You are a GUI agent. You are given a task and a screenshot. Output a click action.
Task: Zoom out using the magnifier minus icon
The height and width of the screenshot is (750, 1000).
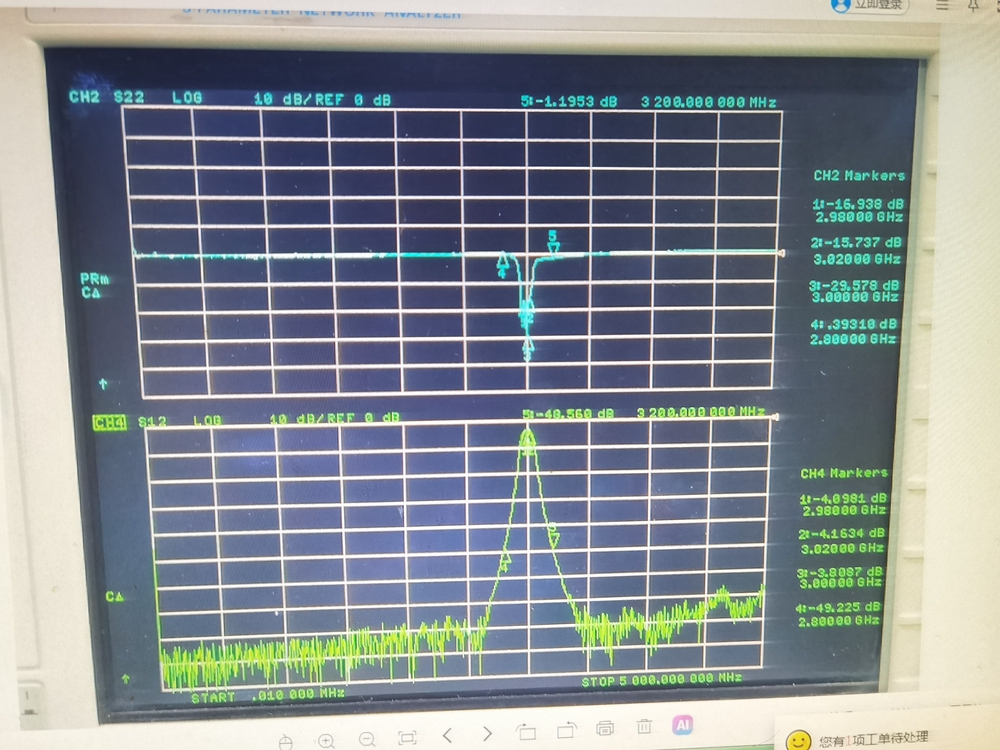[367, 739]
